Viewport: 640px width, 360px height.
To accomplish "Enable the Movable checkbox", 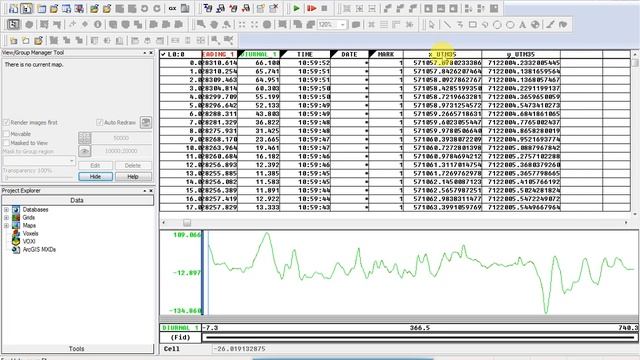I will point(6,134).
